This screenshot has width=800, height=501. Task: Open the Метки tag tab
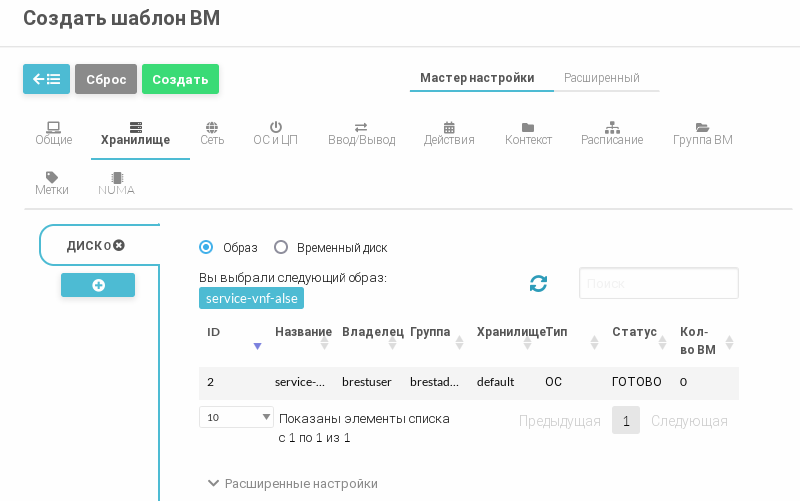[52, 183]
